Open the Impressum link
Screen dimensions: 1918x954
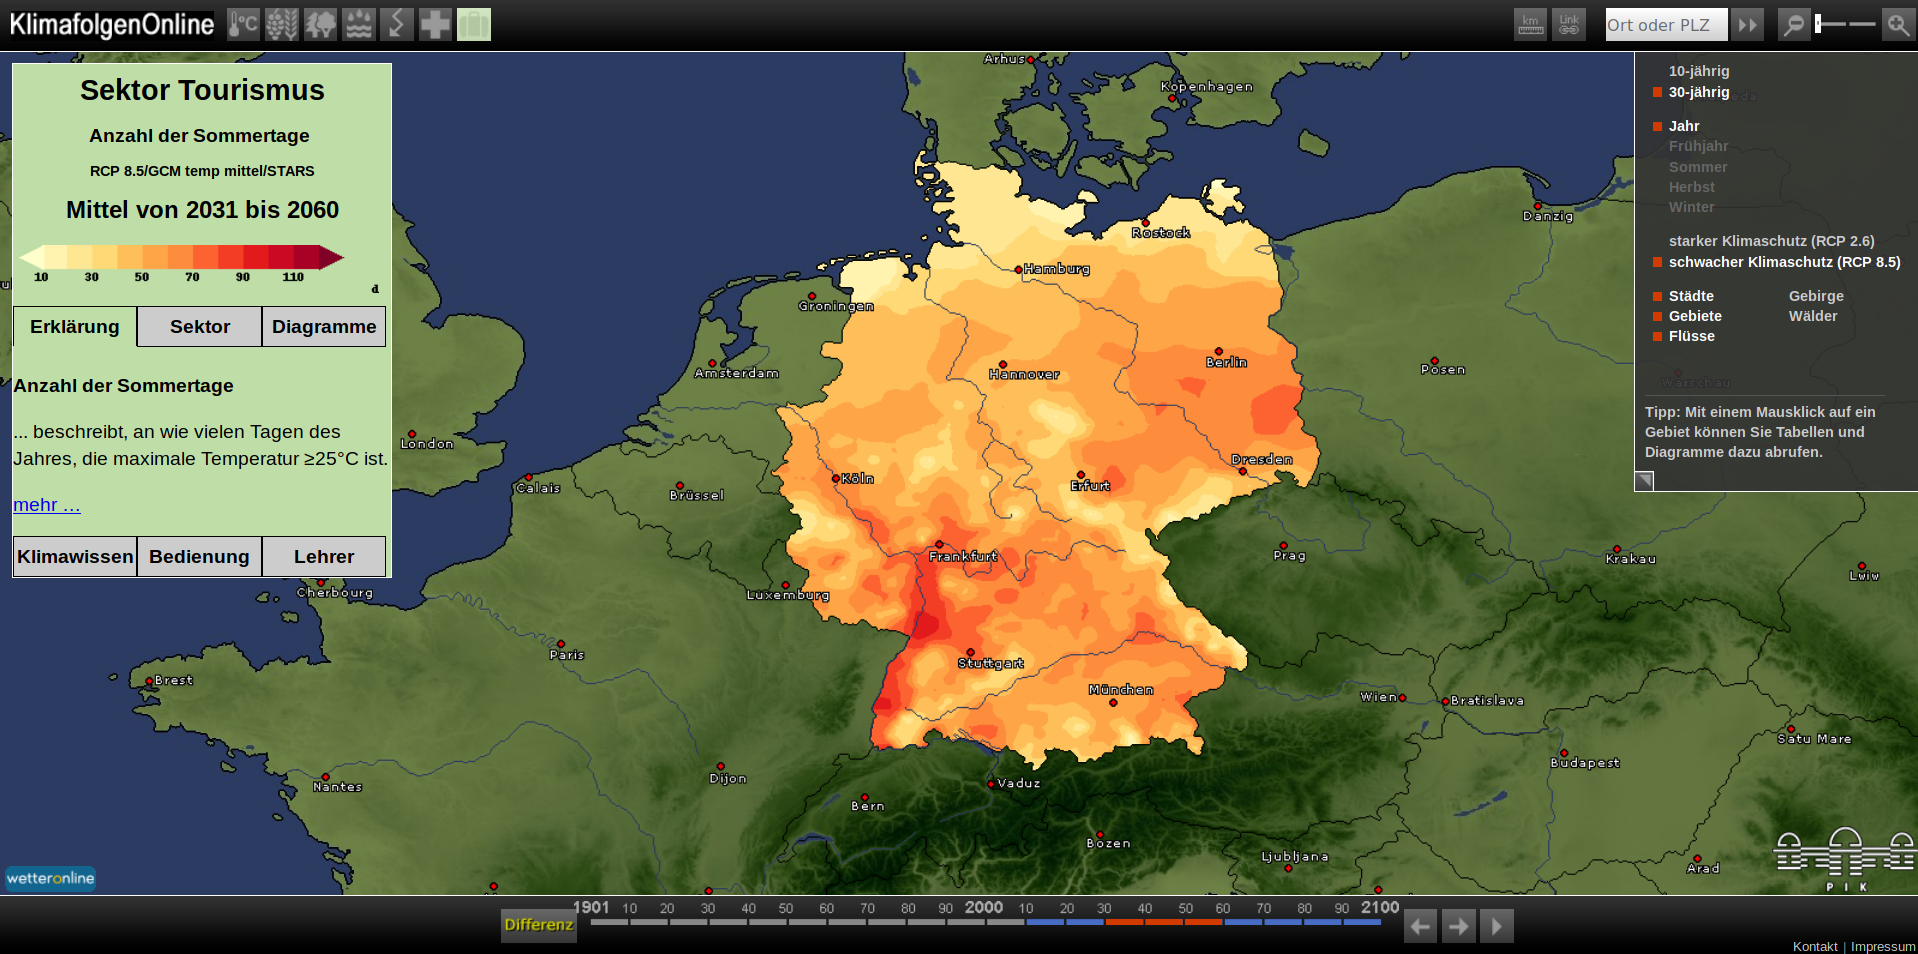pyautogui.click(x=1882, y=946)
